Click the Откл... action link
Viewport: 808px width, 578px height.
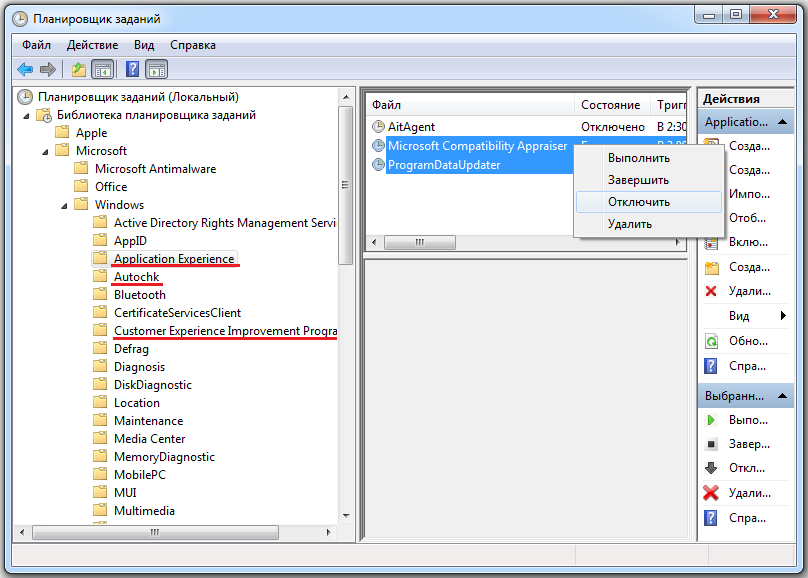[x=747, y=468]
